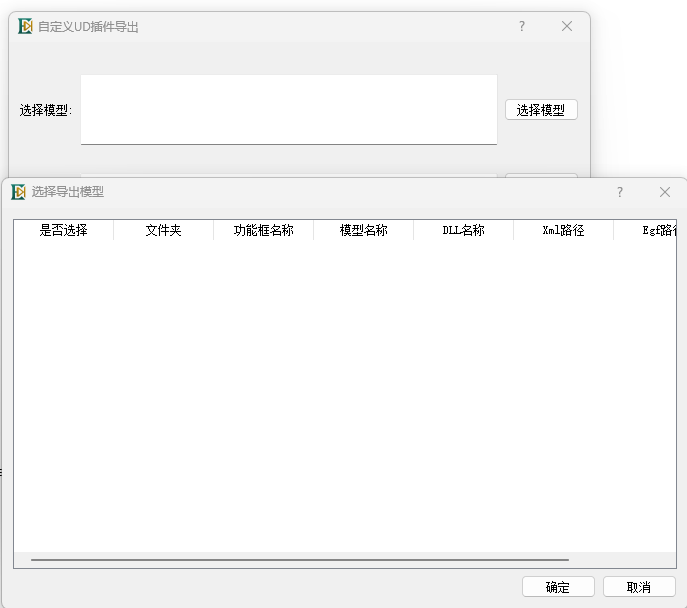
Task: Select the 功能框名称 column header
Action: (263, 231)
